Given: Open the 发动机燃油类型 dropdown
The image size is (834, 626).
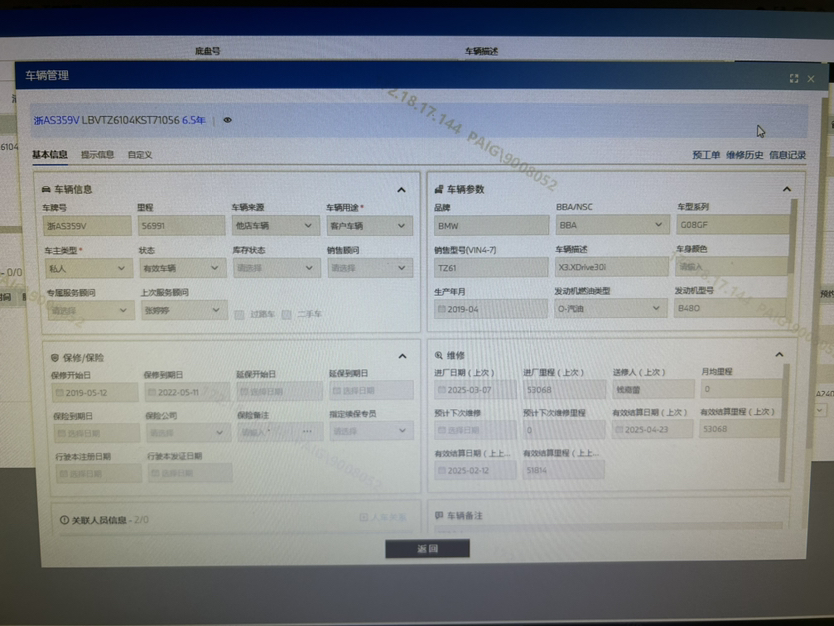Looking at the screenshot, I should click(610, 309).
